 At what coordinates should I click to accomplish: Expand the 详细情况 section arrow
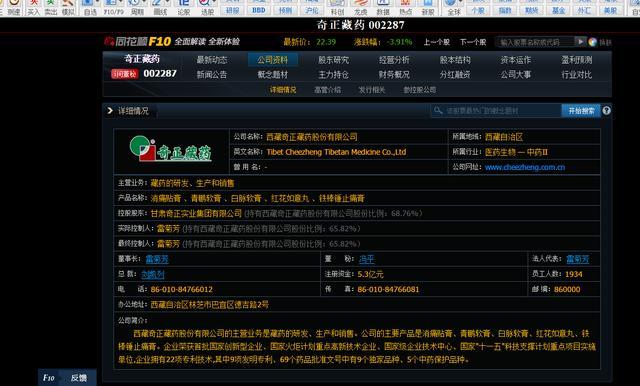pyautogui.click(x=109, y=111)
